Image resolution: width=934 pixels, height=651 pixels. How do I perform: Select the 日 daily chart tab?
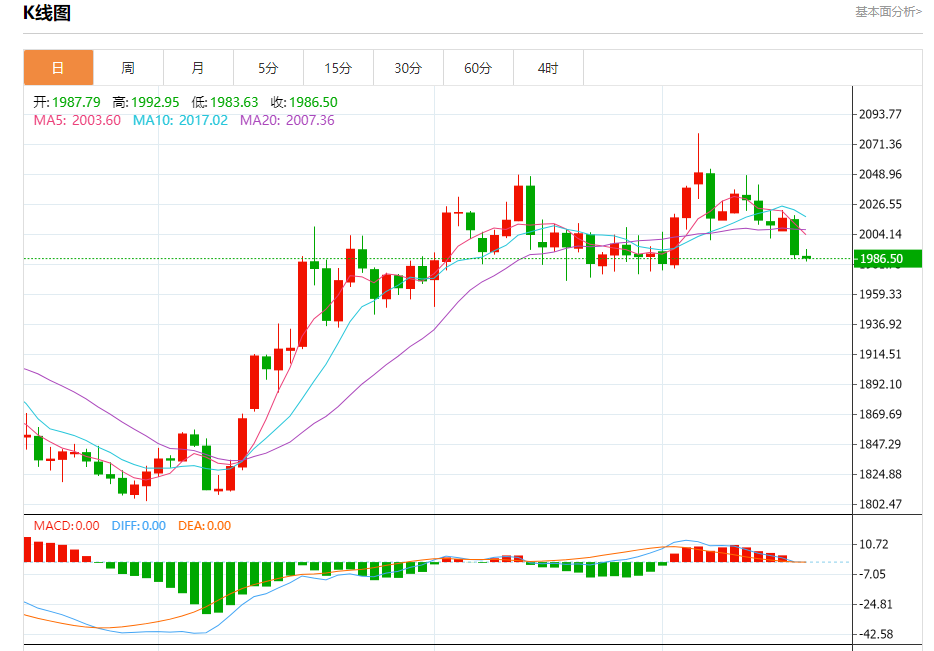pos(58,68)
